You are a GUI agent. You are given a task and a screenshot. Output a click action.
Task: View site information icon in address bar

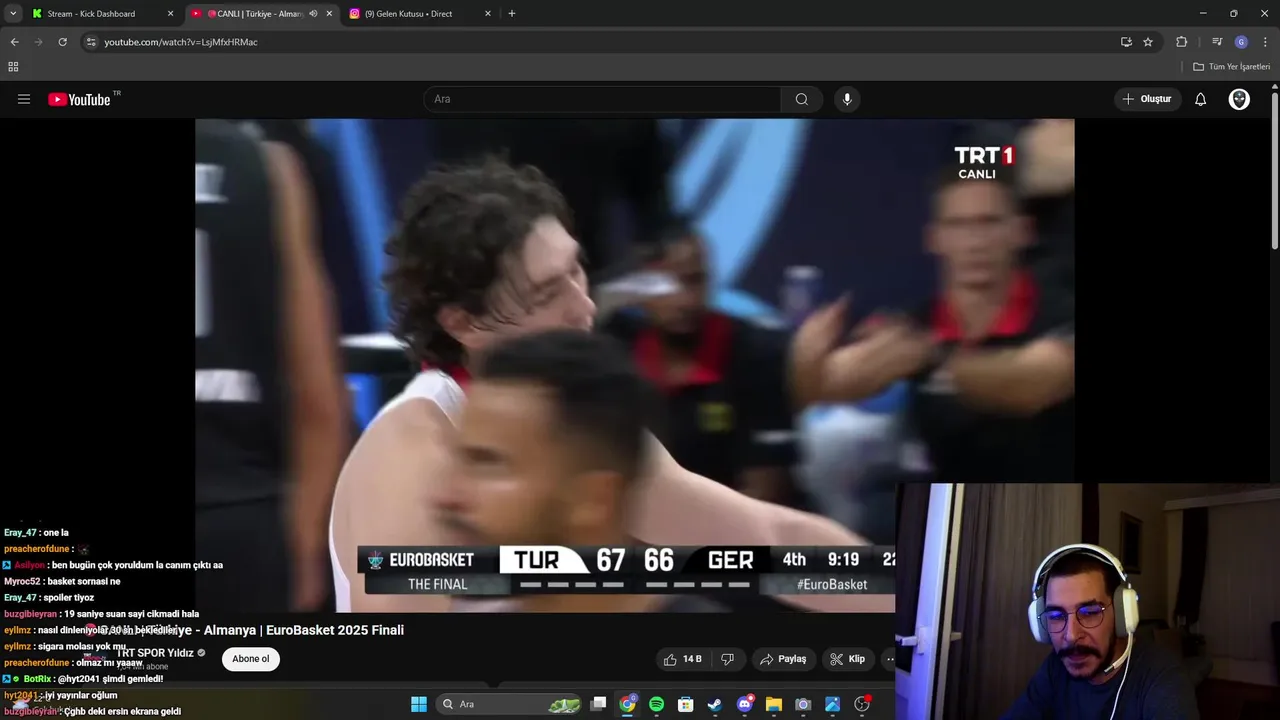tap(91, 42)
